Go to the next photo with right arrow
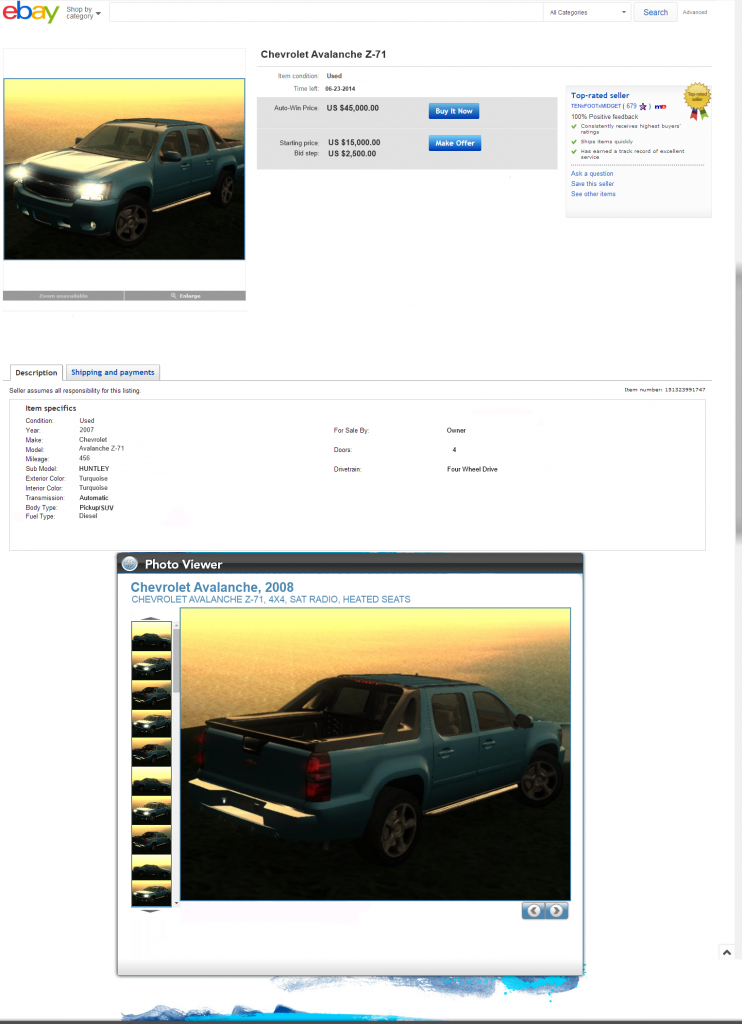Screen dimensions: 742x1024 (x=556, y=910)
